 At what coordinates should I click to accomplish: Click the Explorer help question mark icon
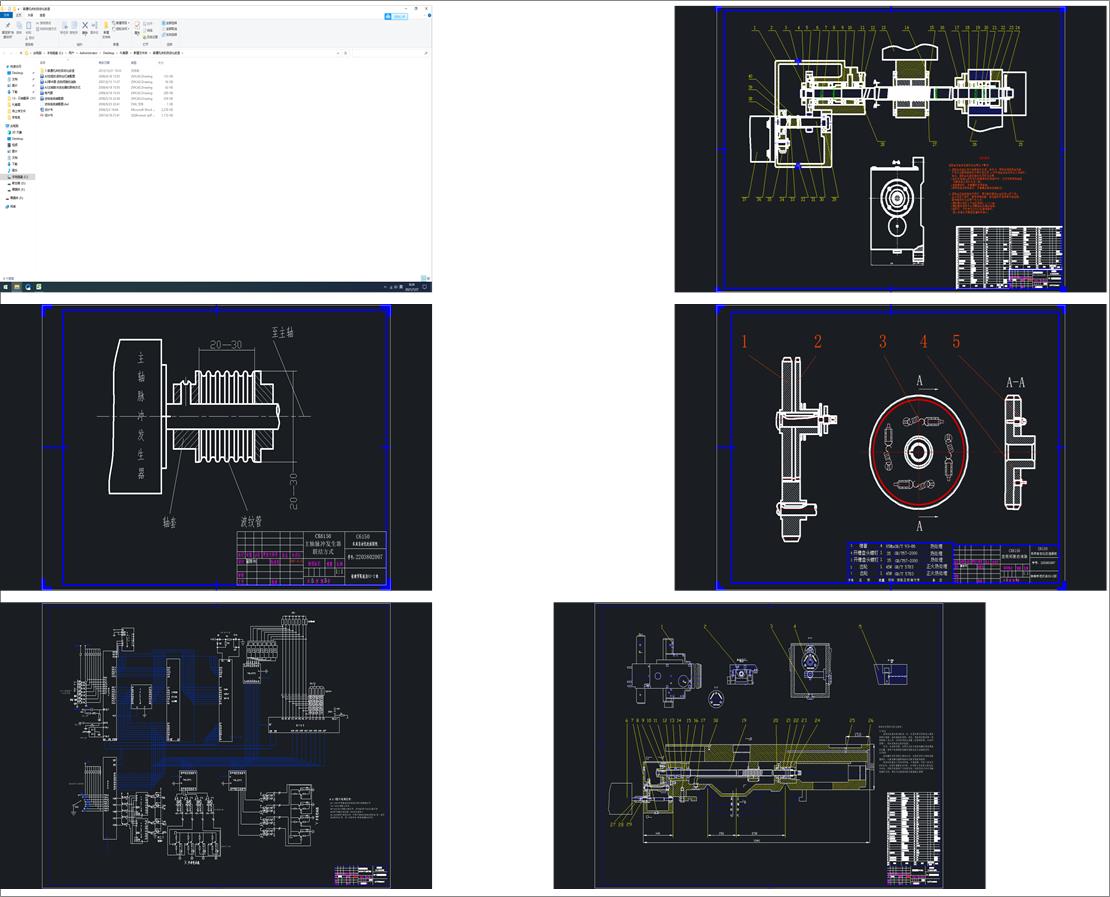(x=429, y=15)
